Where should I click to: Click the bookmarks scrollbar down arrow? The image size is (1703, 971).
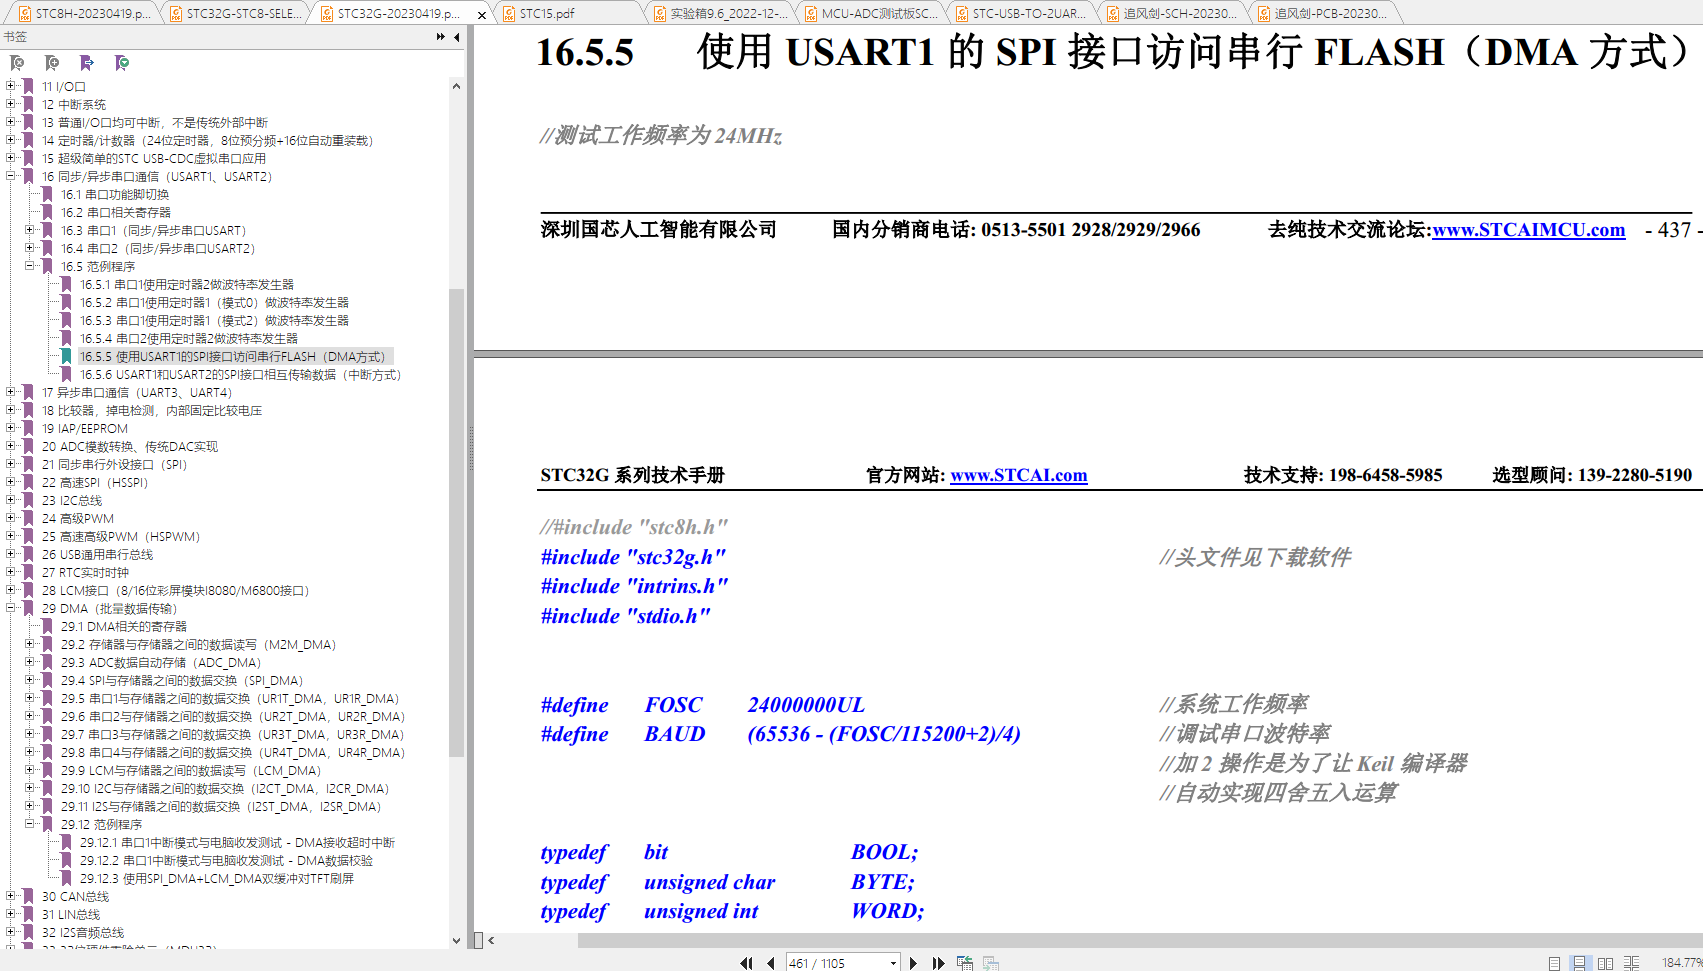[x=456, y=941]
